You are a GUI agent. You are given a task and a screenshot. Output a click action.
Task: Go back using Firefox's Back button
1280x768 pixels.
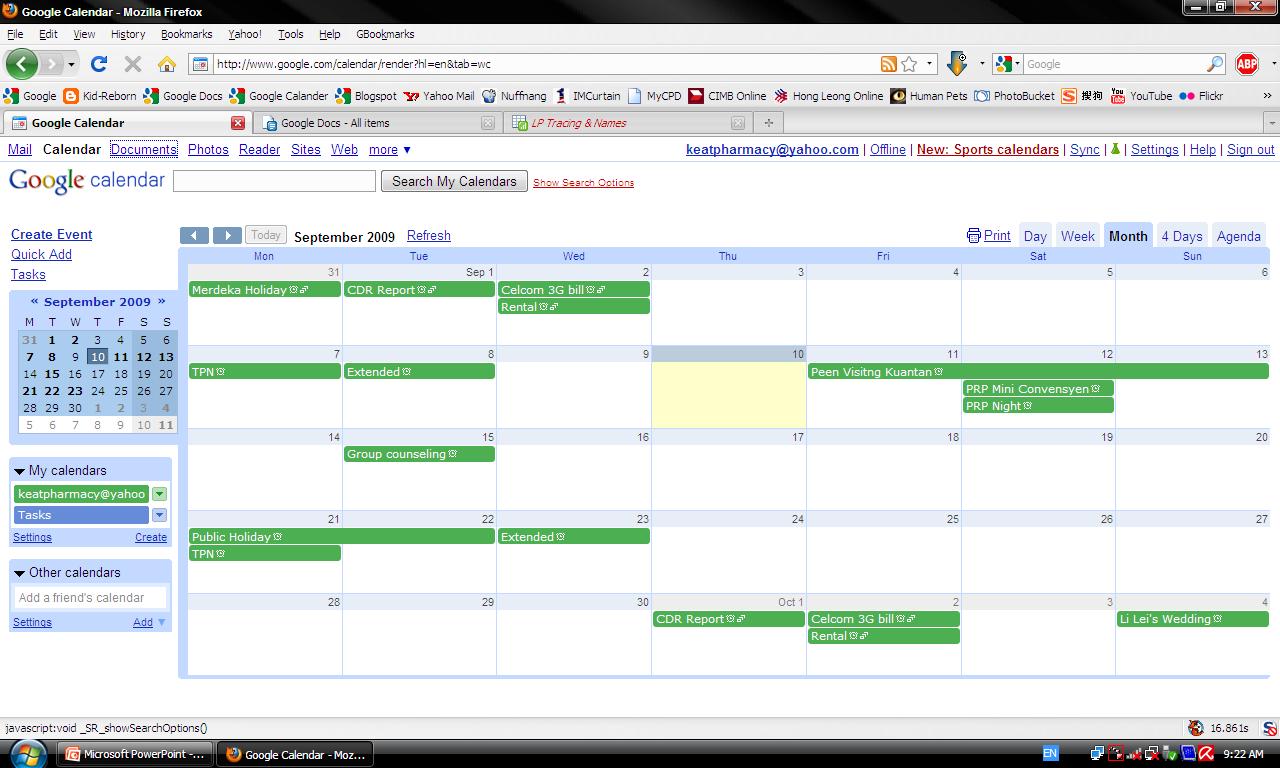pyautogui.click(x=22, y=64)
